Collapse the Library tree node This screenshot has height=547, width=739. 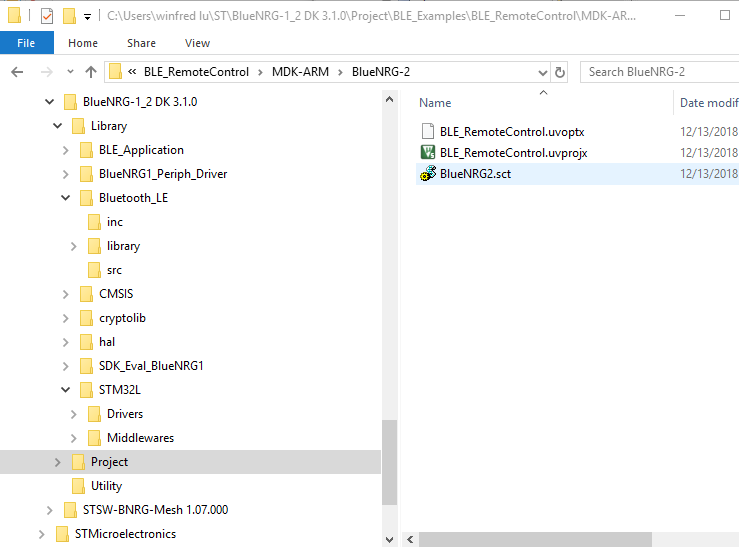(x=57, y=125)
